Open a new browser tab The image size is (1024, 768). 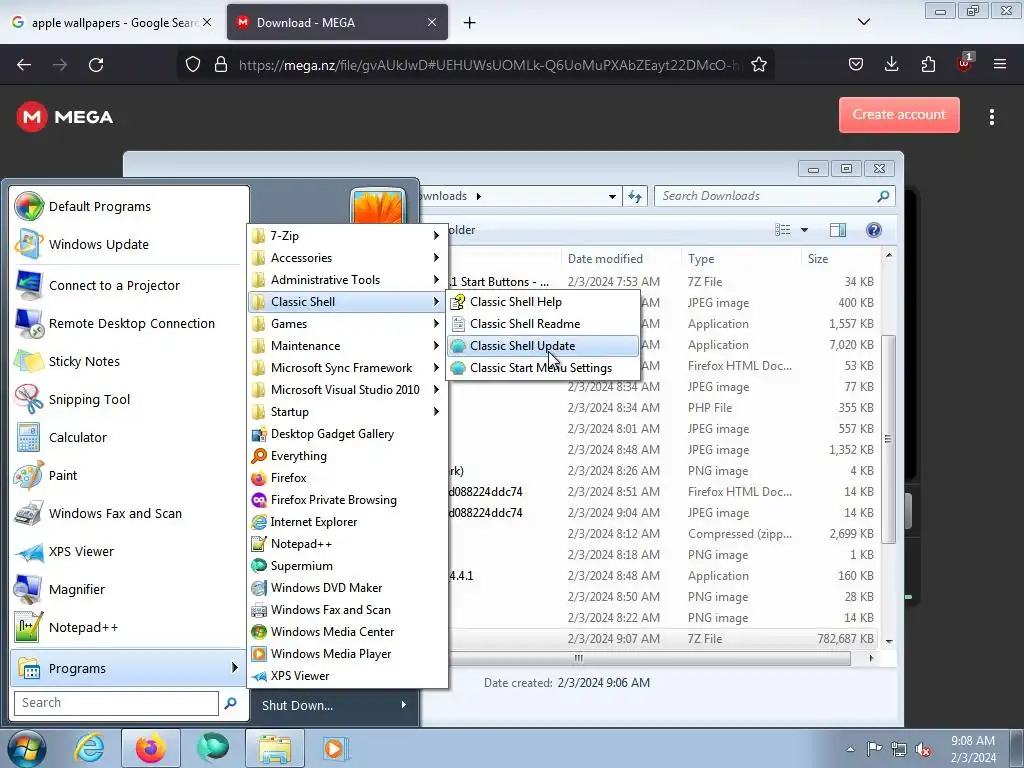pos(470,23)
